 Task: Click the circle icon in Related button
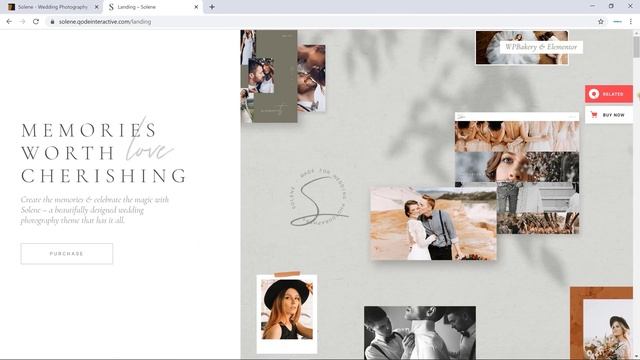pos(594,94)
